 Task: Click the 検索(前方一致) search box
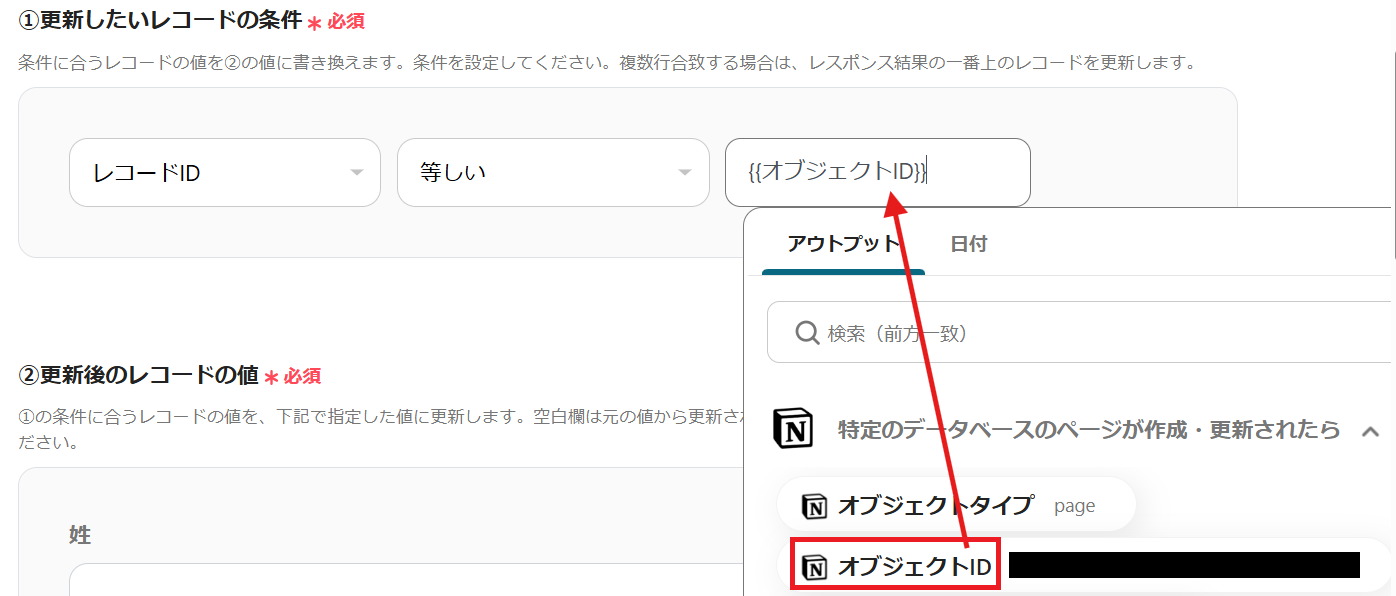(1081, 333)
